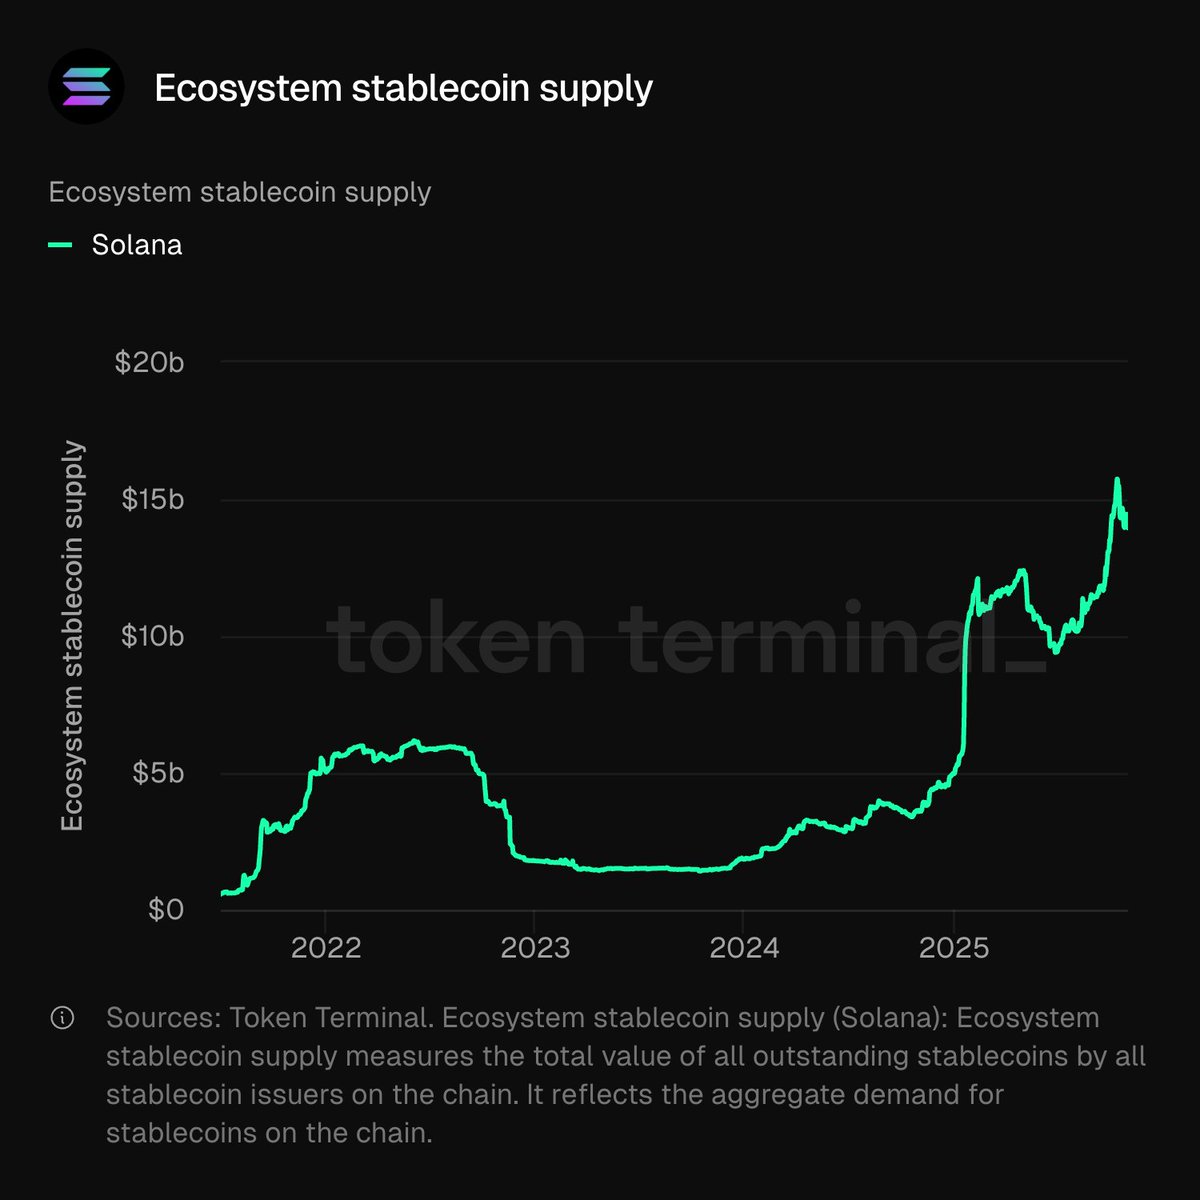Screen dimensions: 1200x1200
Task: Select the $10b y-axis label
Action: coord(153,636)
